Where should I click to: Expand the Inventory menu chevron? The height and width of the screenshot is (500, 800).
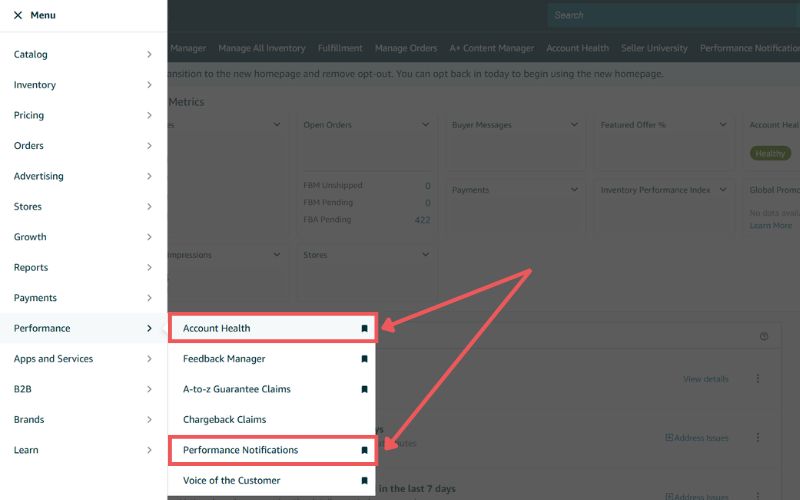pyautogui.click(x=149, y=85)
